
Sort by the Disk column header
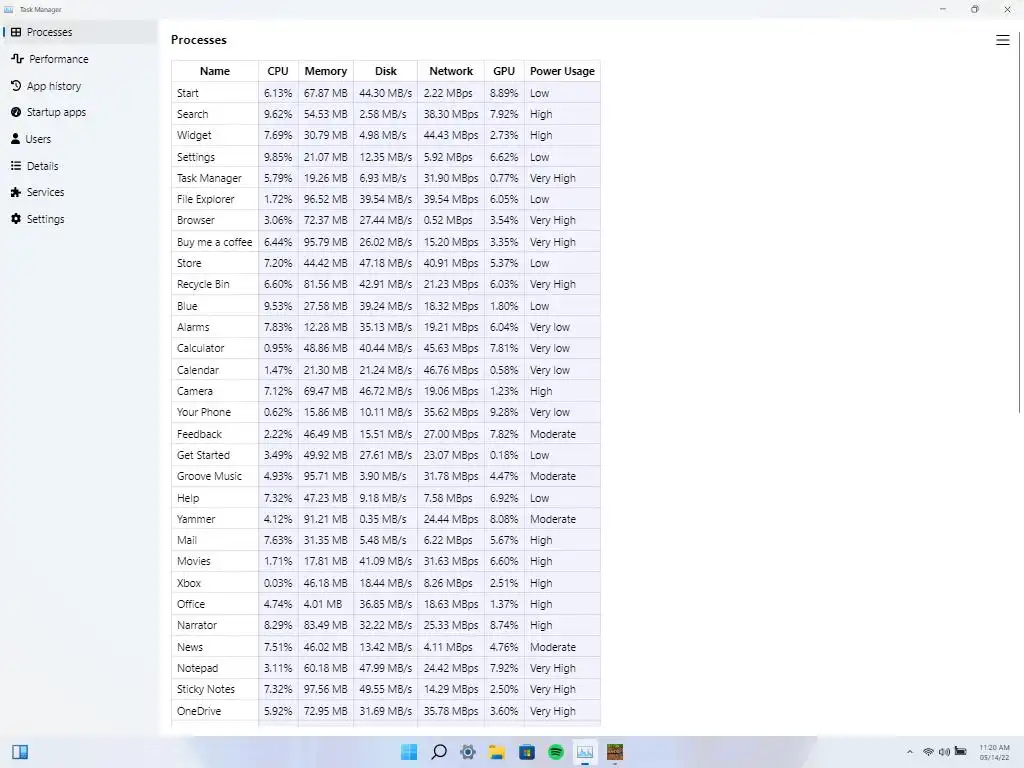[385, 71]
